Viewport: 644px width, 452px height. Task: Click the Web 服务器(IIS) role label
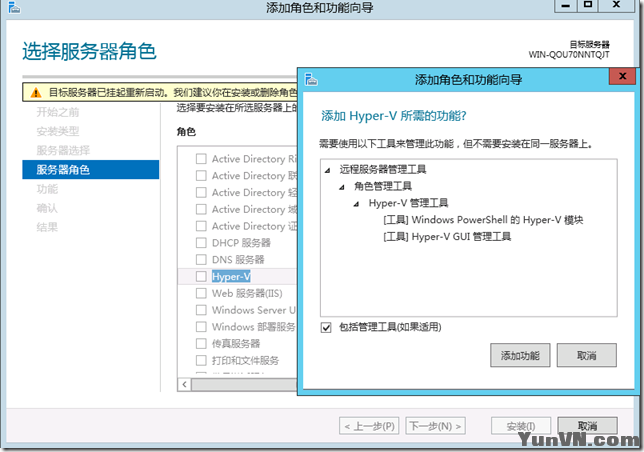click(247, 293)
